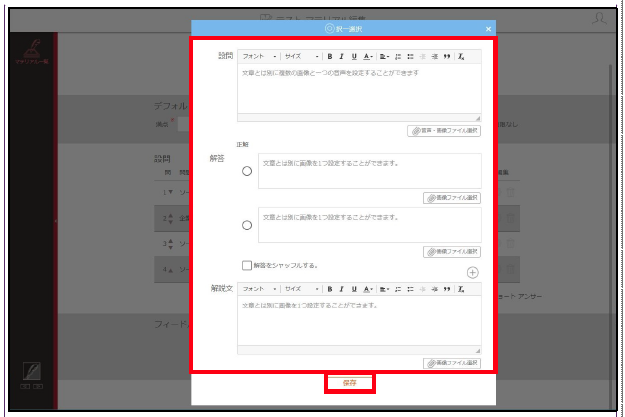Mark first answer as correct
Screen dimensions: 625x417
(x=247, y=171)
